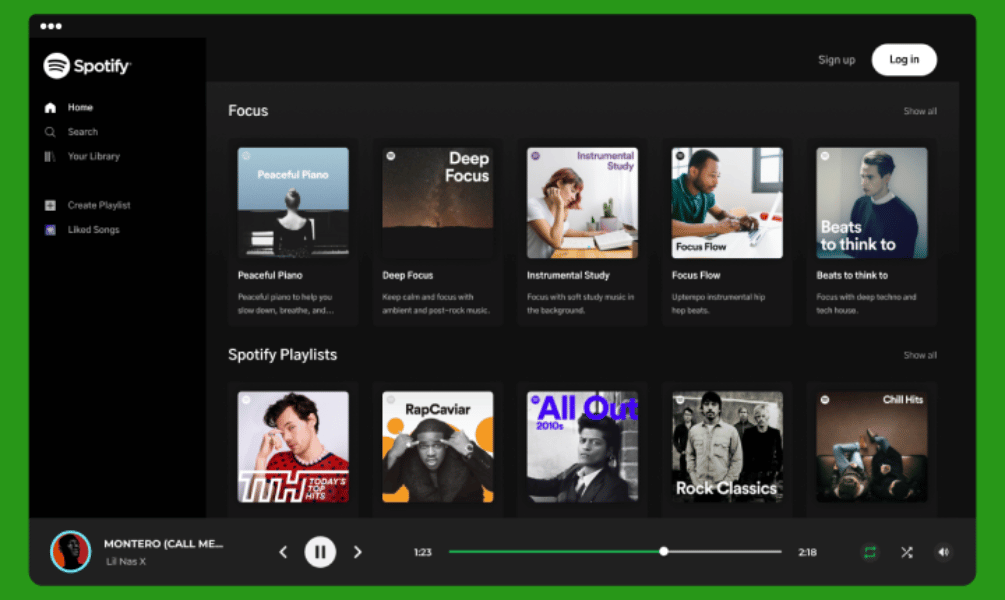The width and height of the screenshot is (1005, 600).
Task: Click the 'Instrumental Study' title text
Action: pyautogui.click(x=568, y=276)
